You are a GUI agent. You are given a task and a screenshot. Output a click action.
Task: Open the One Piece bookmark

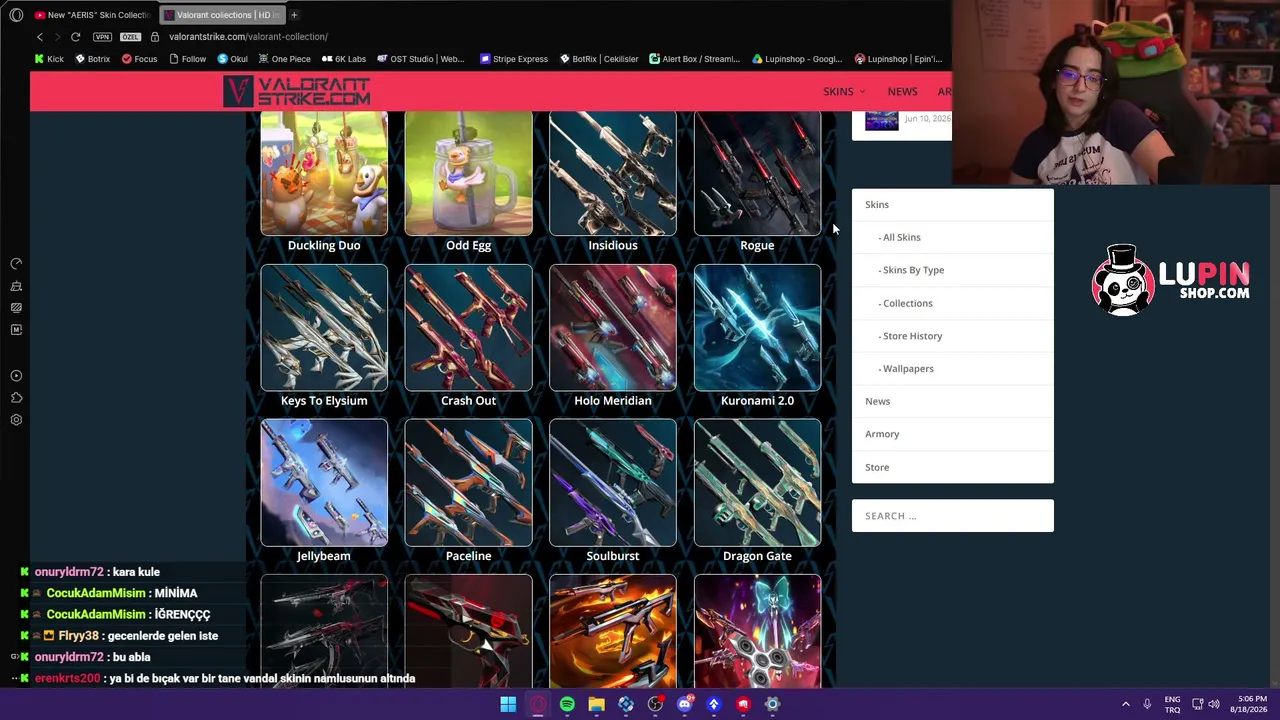284,59
